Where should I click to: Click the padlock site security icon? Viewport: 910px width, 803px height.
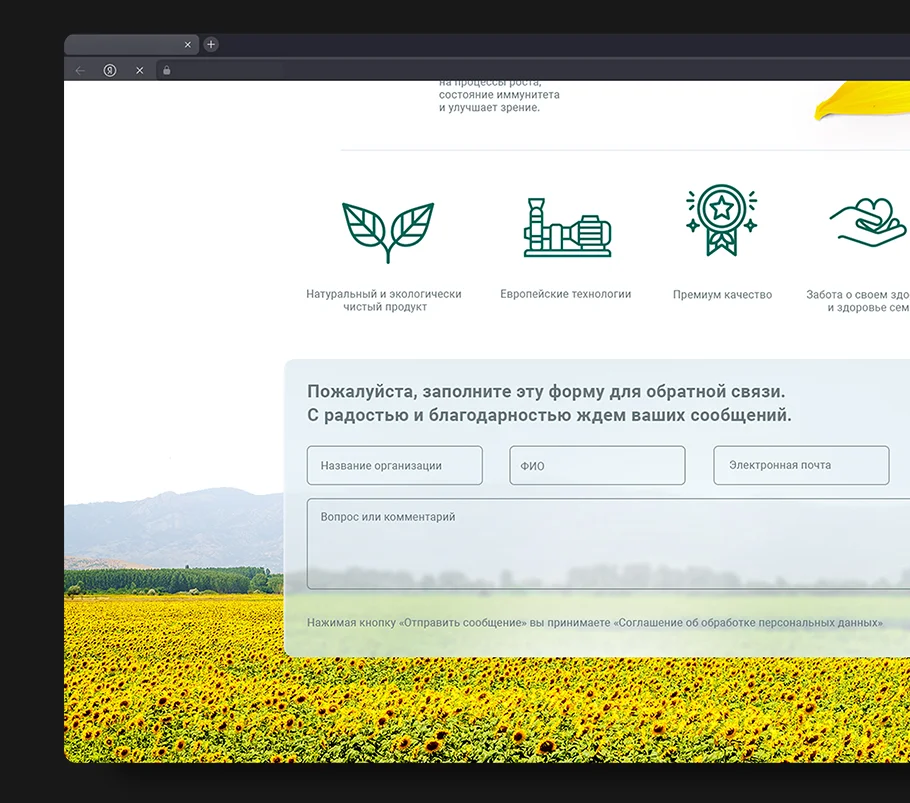pos(167,70)
